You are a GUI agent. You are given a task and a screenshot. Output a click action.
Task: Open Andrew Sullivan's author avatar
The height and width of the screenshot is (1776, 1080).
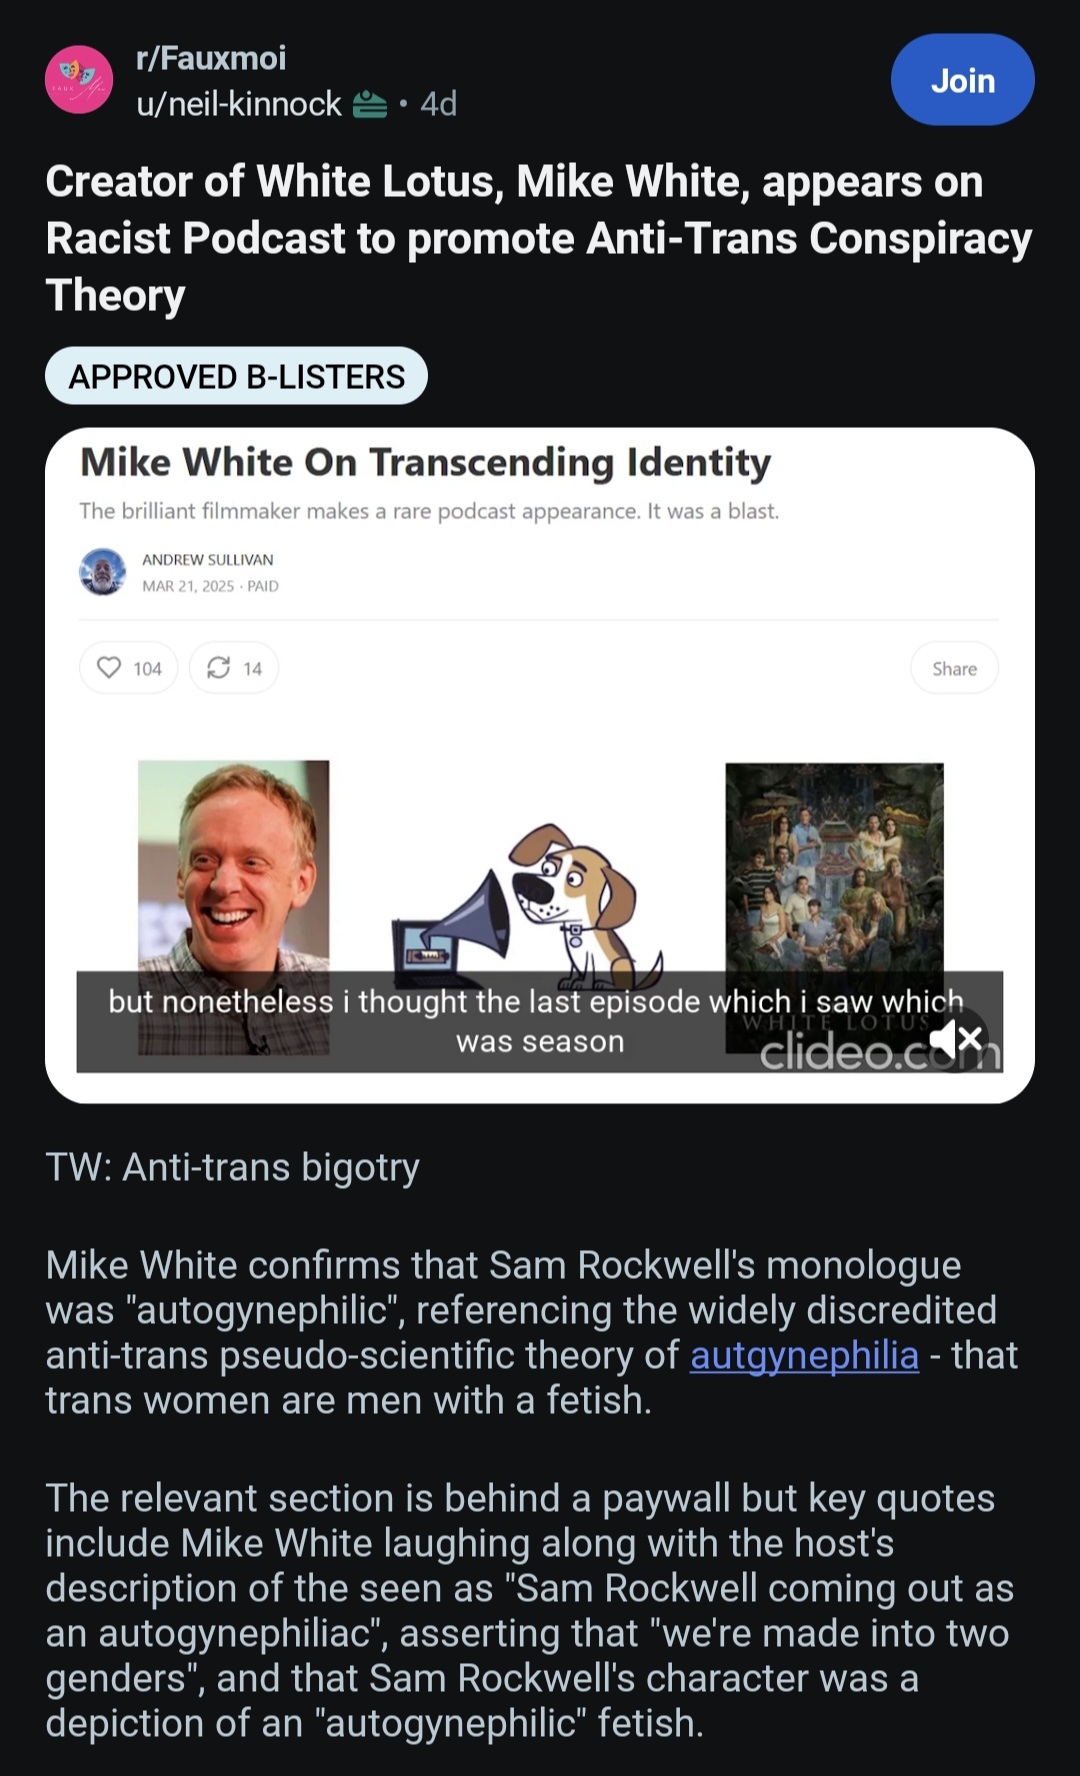tap(102, 572)
